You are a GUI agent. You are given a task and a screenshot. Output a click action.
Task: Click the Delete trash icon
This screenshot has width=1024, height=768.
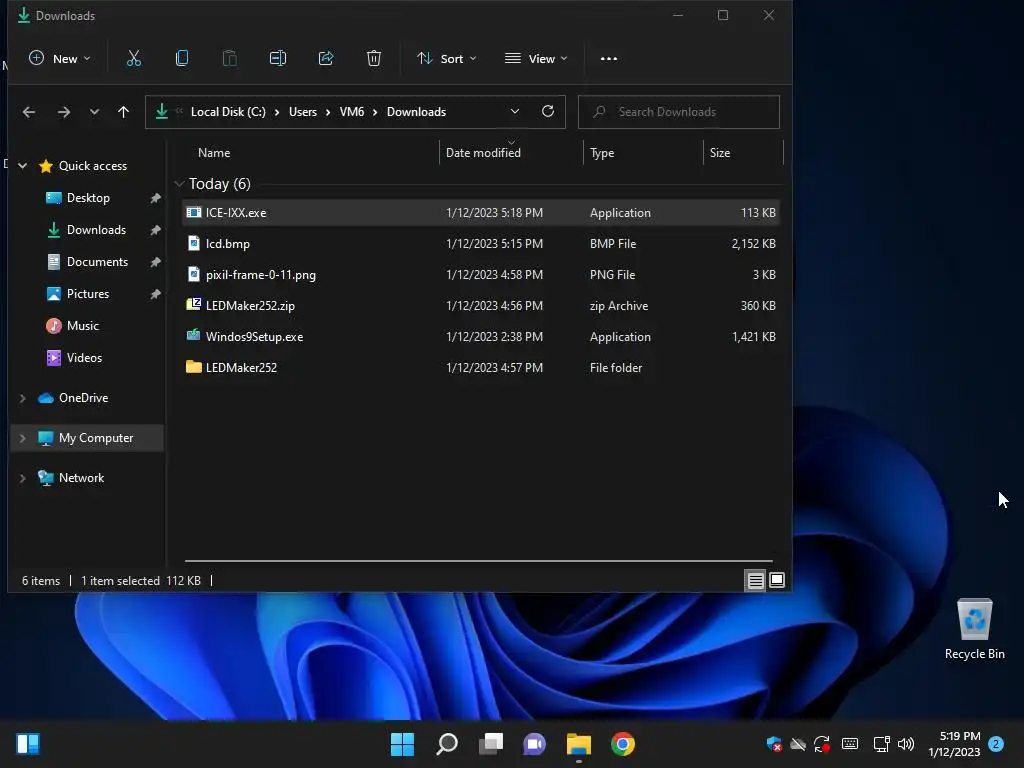tap(374, 58)
